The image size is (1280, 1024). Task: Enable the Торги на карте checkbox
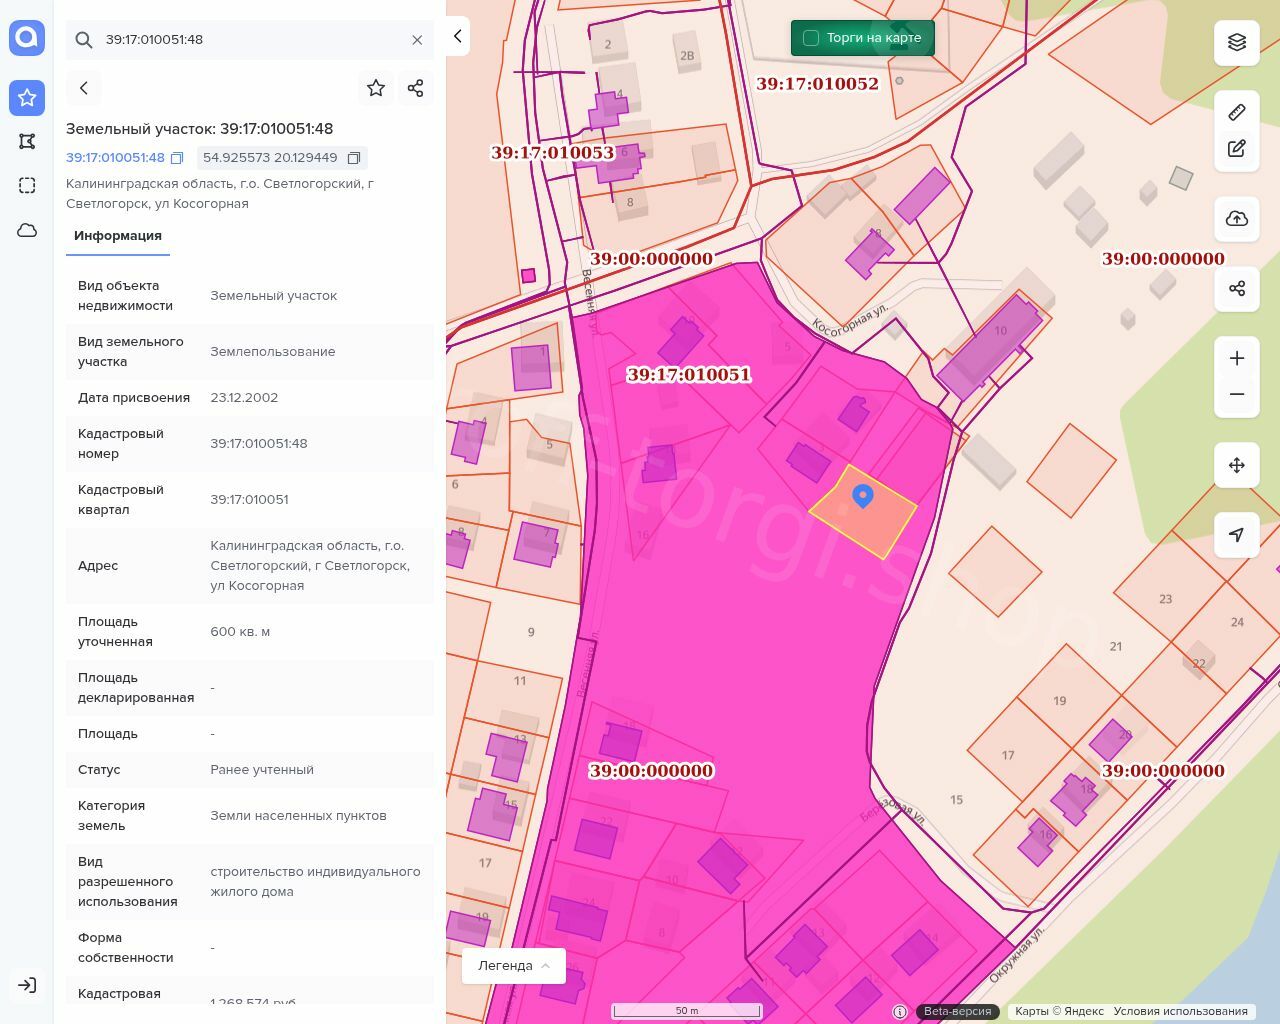click(x=811, y=38)
